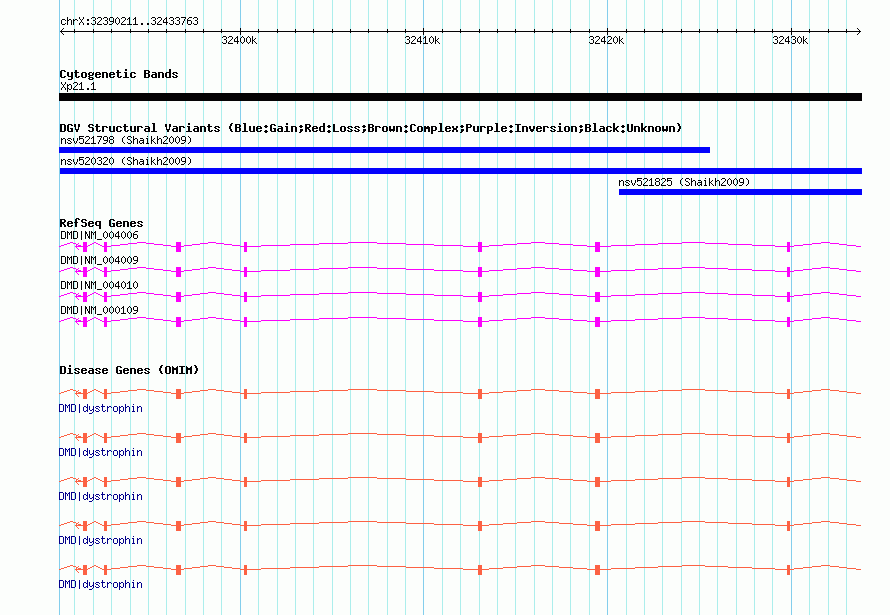The image size is (890, 615).
Task: Click the nsv521825 (Shaikh2009) variant label
Action: coord(684,182)
